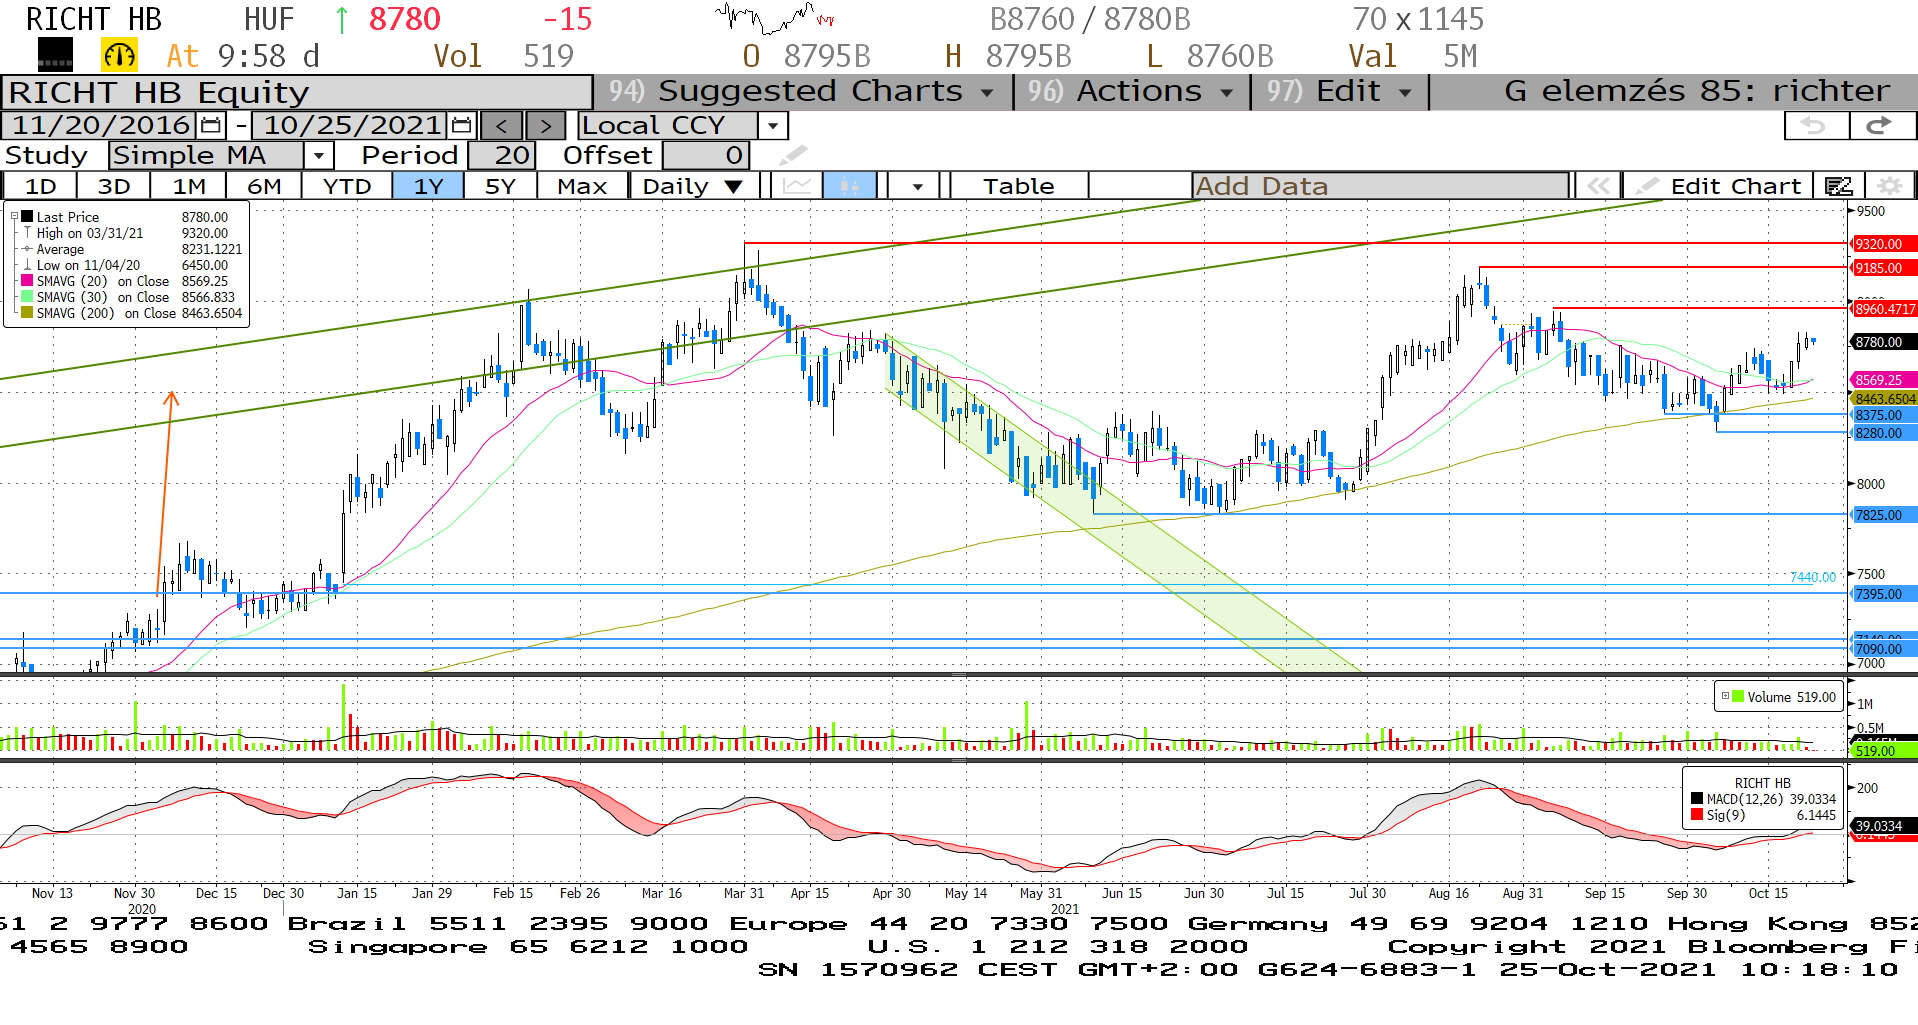Click the Low on 11/04/20 legend marker
Viewport: 1918px width, 1025px height.
coord(27,265)
